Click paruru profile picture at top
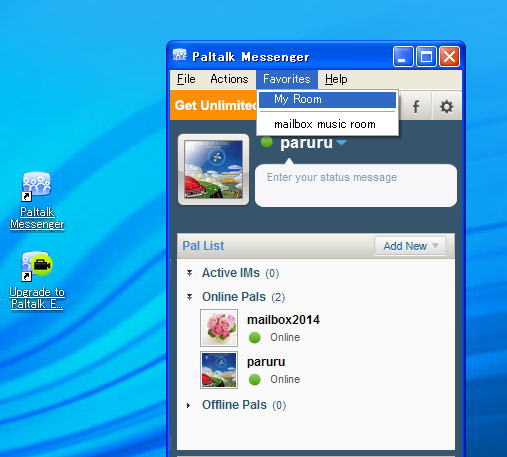Screen dimensions: 507x457 (x=213, y=169)
